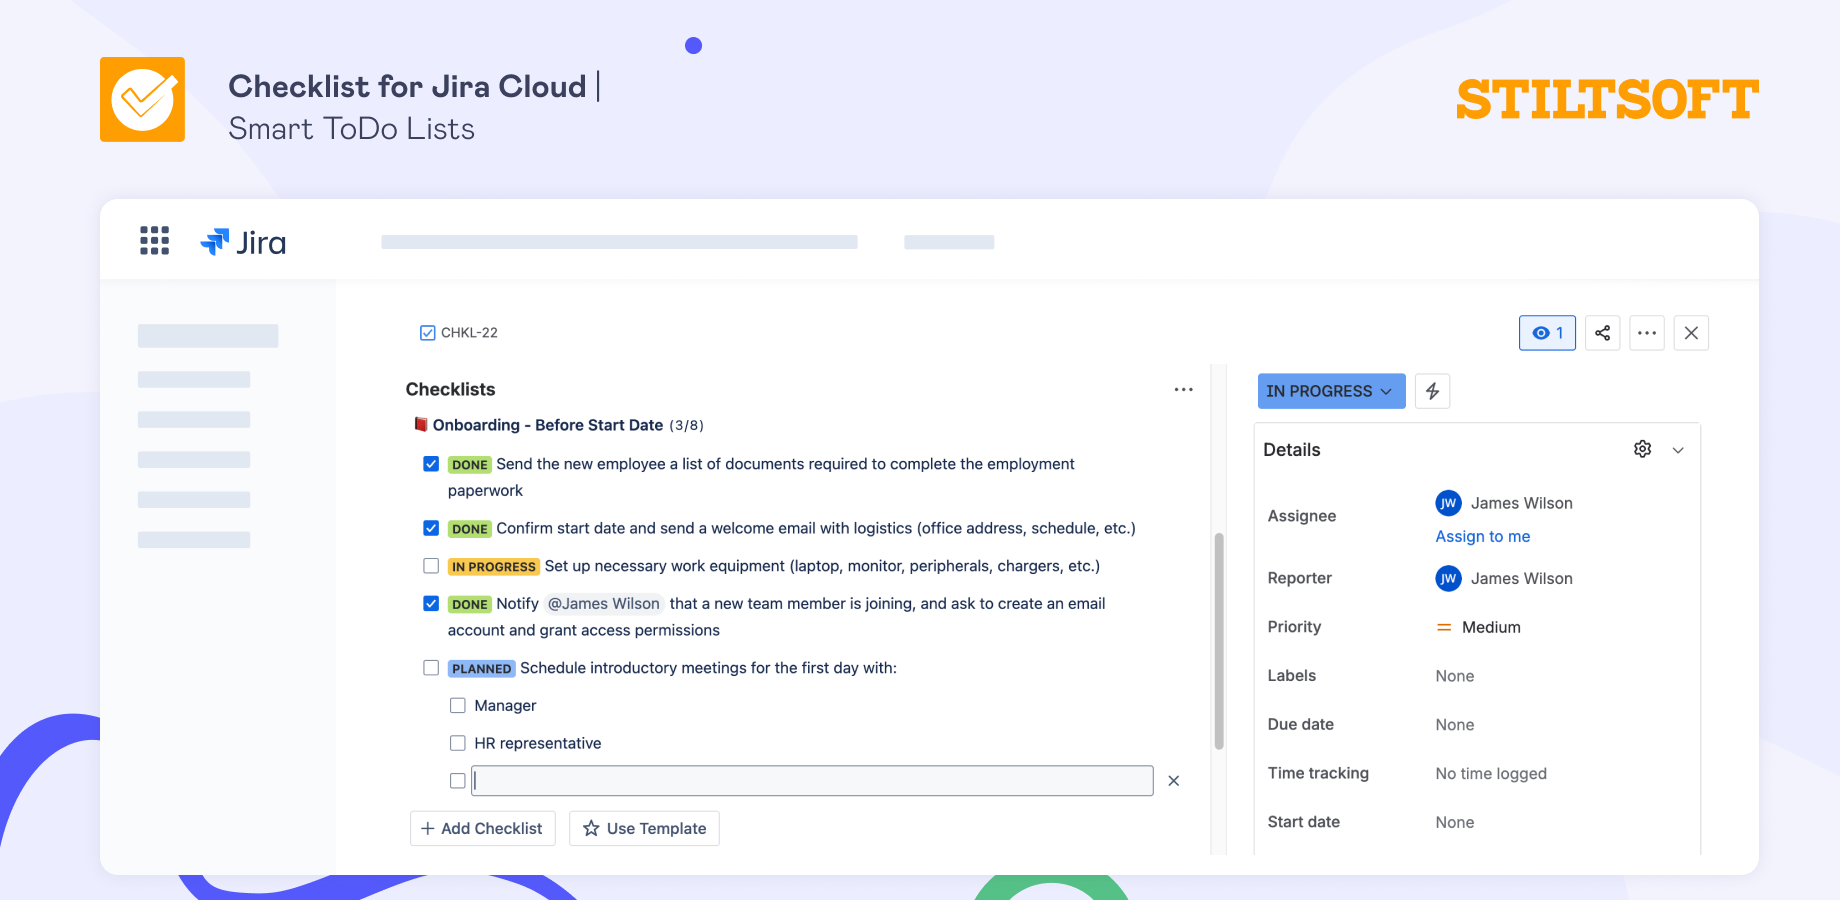Click the Stiltsoft brand logo
Viewport: 1840px width, 900px height.
tap(1608, 100)
